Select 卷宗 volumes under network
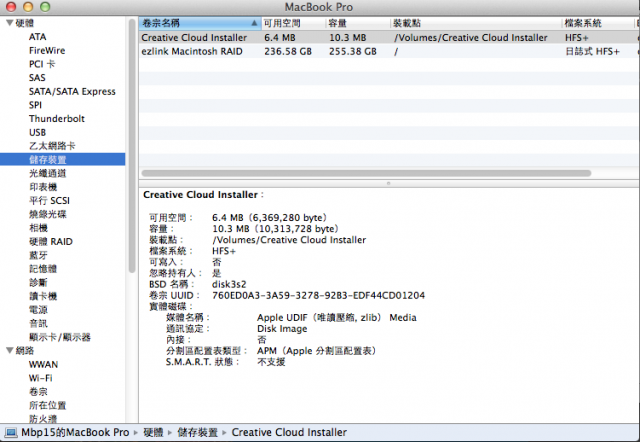 [x=38, y=391]
